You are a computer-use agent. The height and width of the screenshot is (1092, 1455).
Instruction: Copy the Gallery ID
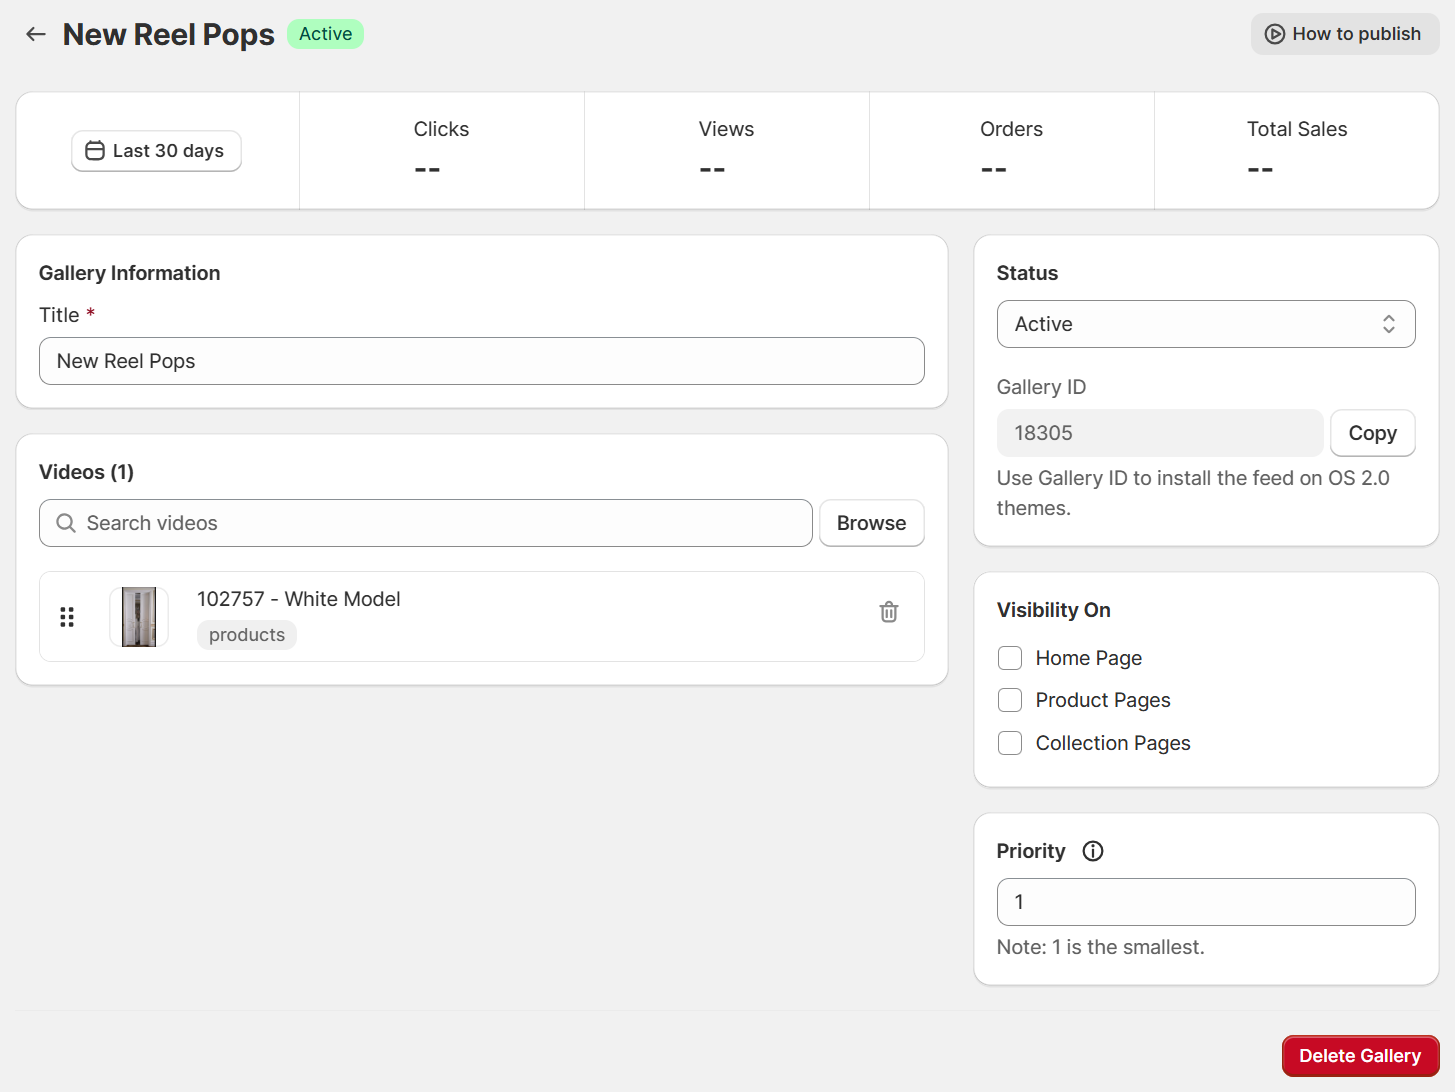click(x=1372, y=433)
